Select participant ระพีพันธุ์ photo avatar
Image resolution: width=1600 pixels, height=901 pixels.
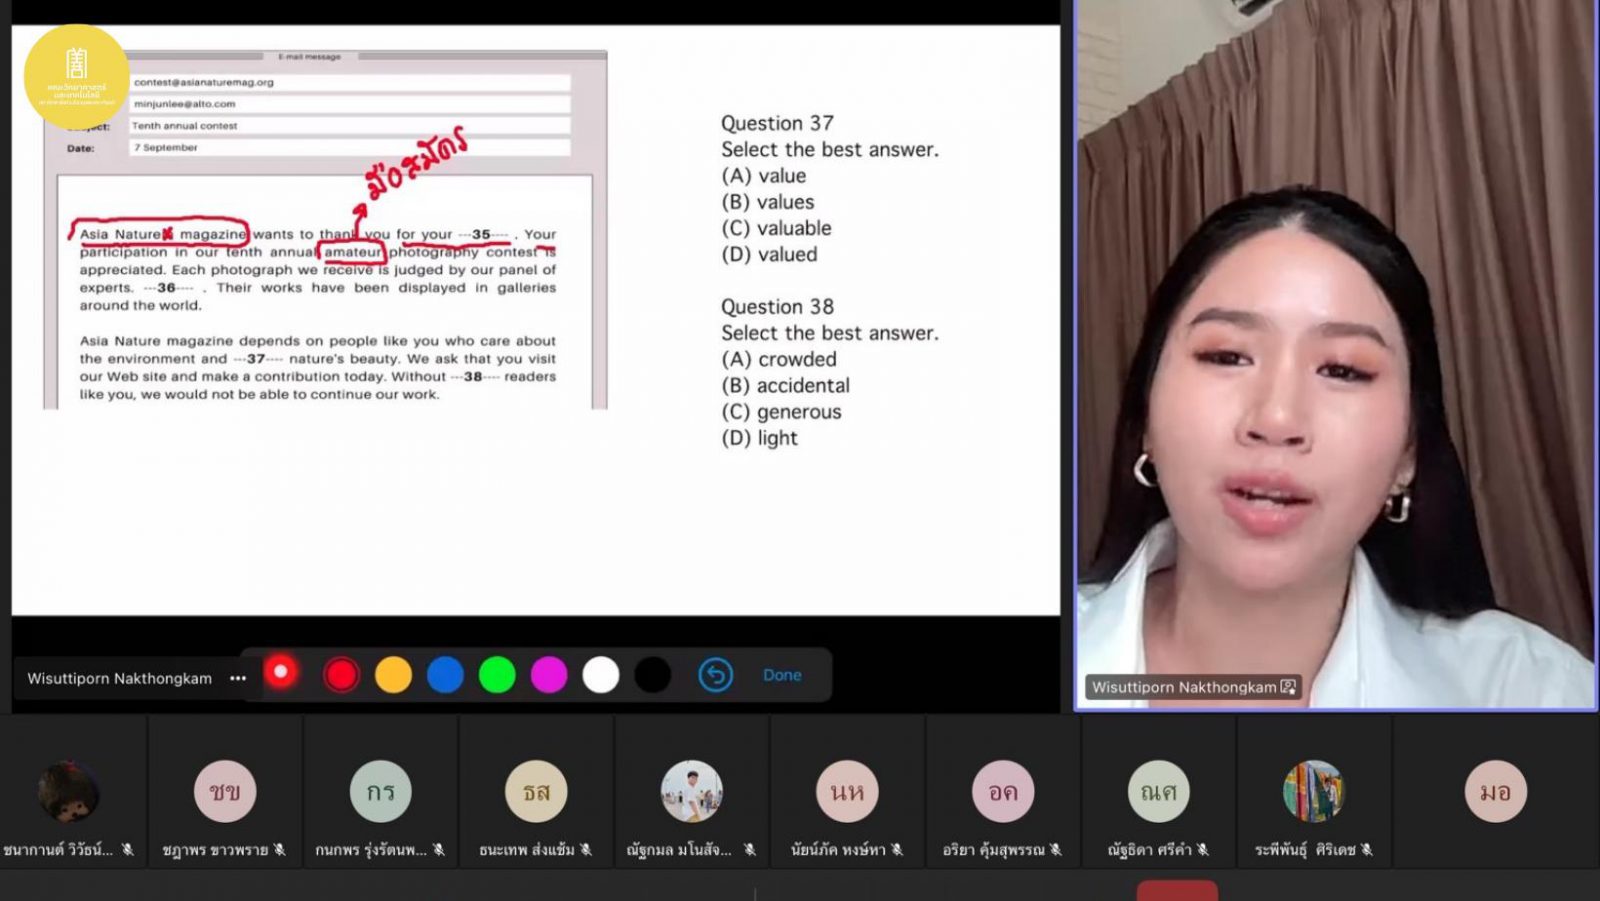point(1314,791)
